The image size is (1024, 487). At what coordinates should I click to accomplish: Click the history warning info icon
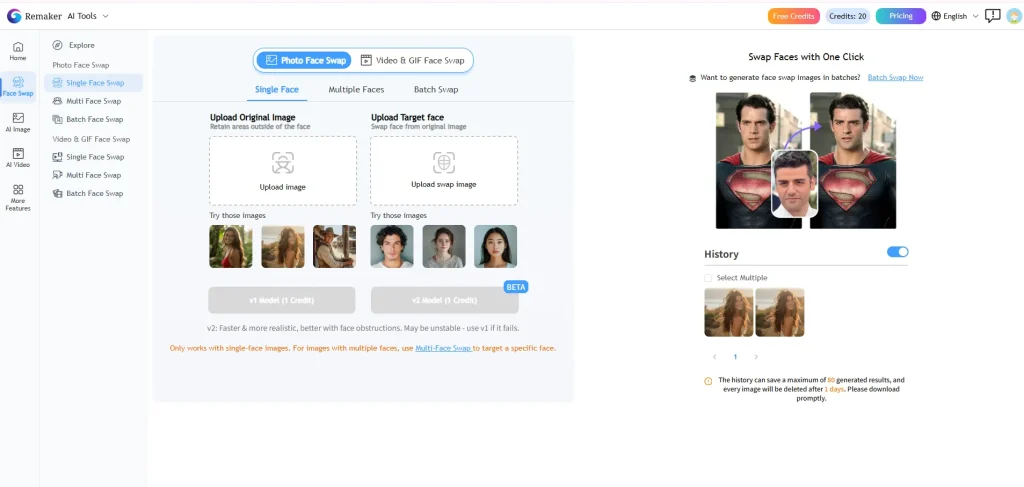[x=709, y=381]
